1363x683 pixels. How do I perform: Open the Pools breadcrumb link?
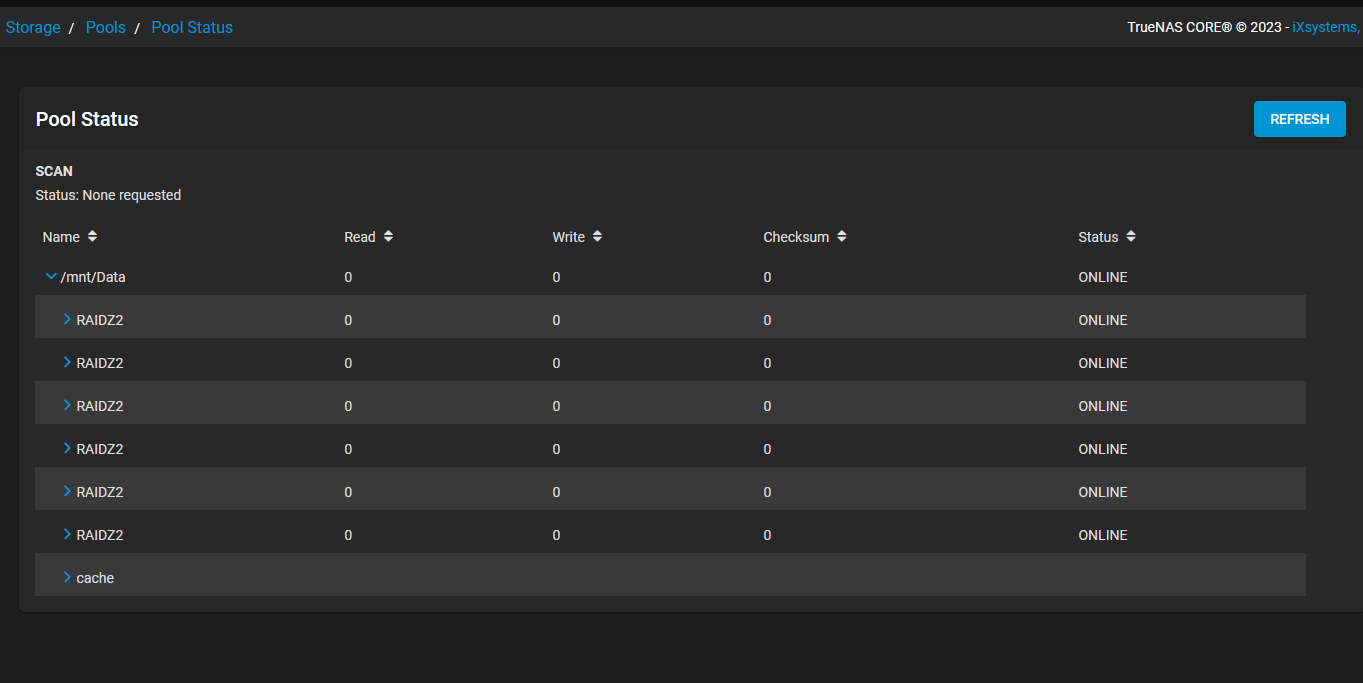tap(106, 28)
